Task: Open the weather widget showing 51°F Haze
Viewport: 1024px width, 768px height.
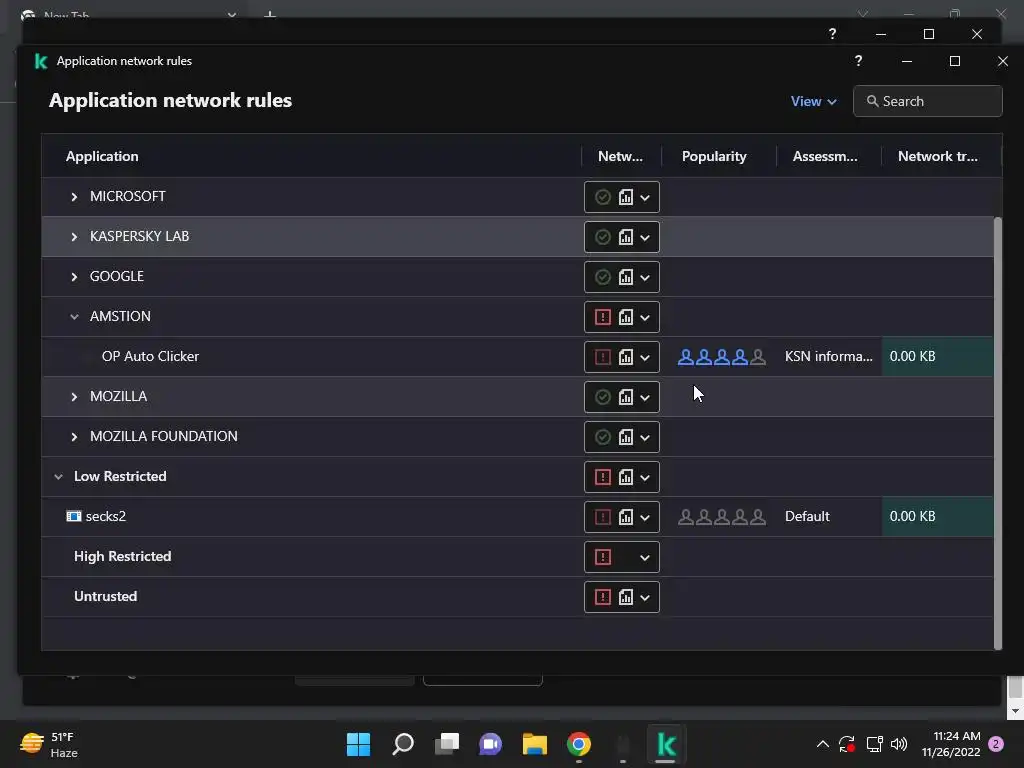Action: click(49, 744)
